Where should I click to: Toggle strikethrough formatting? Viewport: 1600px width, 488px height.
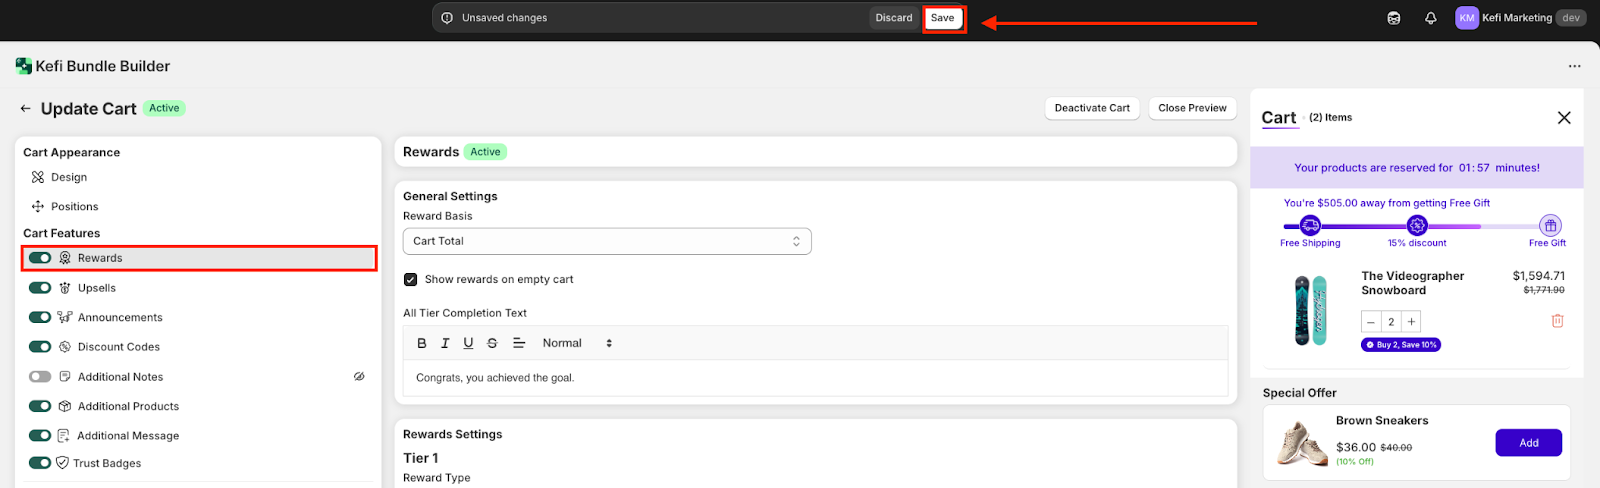click(492, 343)
